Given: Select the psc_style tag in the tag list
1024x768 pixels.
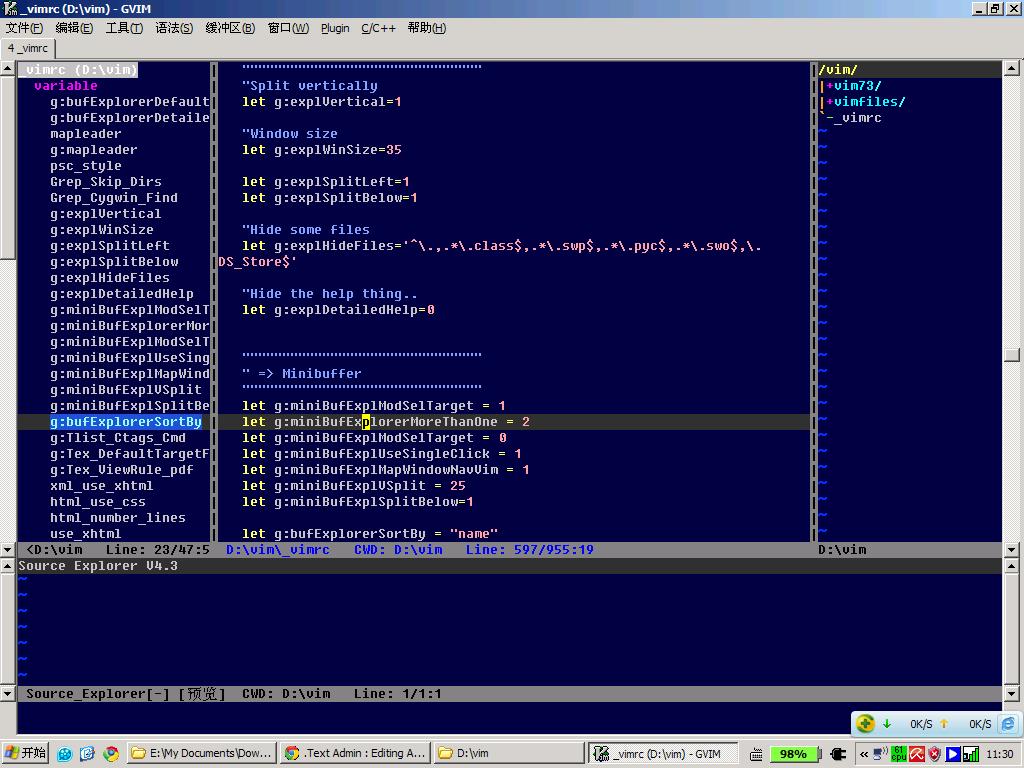Looking at the screenshot, I should pyautogui.click(x=86, y=166).
